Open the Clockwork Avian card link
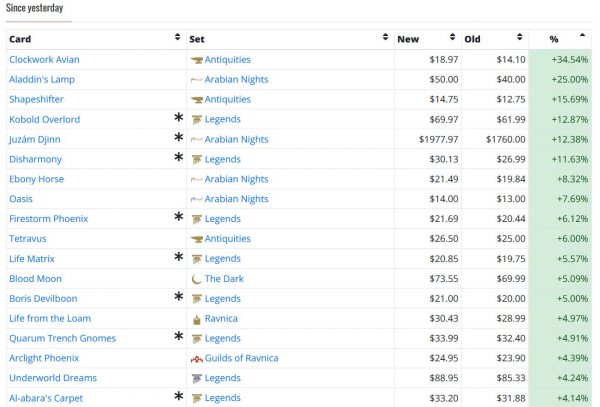 coord(44,60)
